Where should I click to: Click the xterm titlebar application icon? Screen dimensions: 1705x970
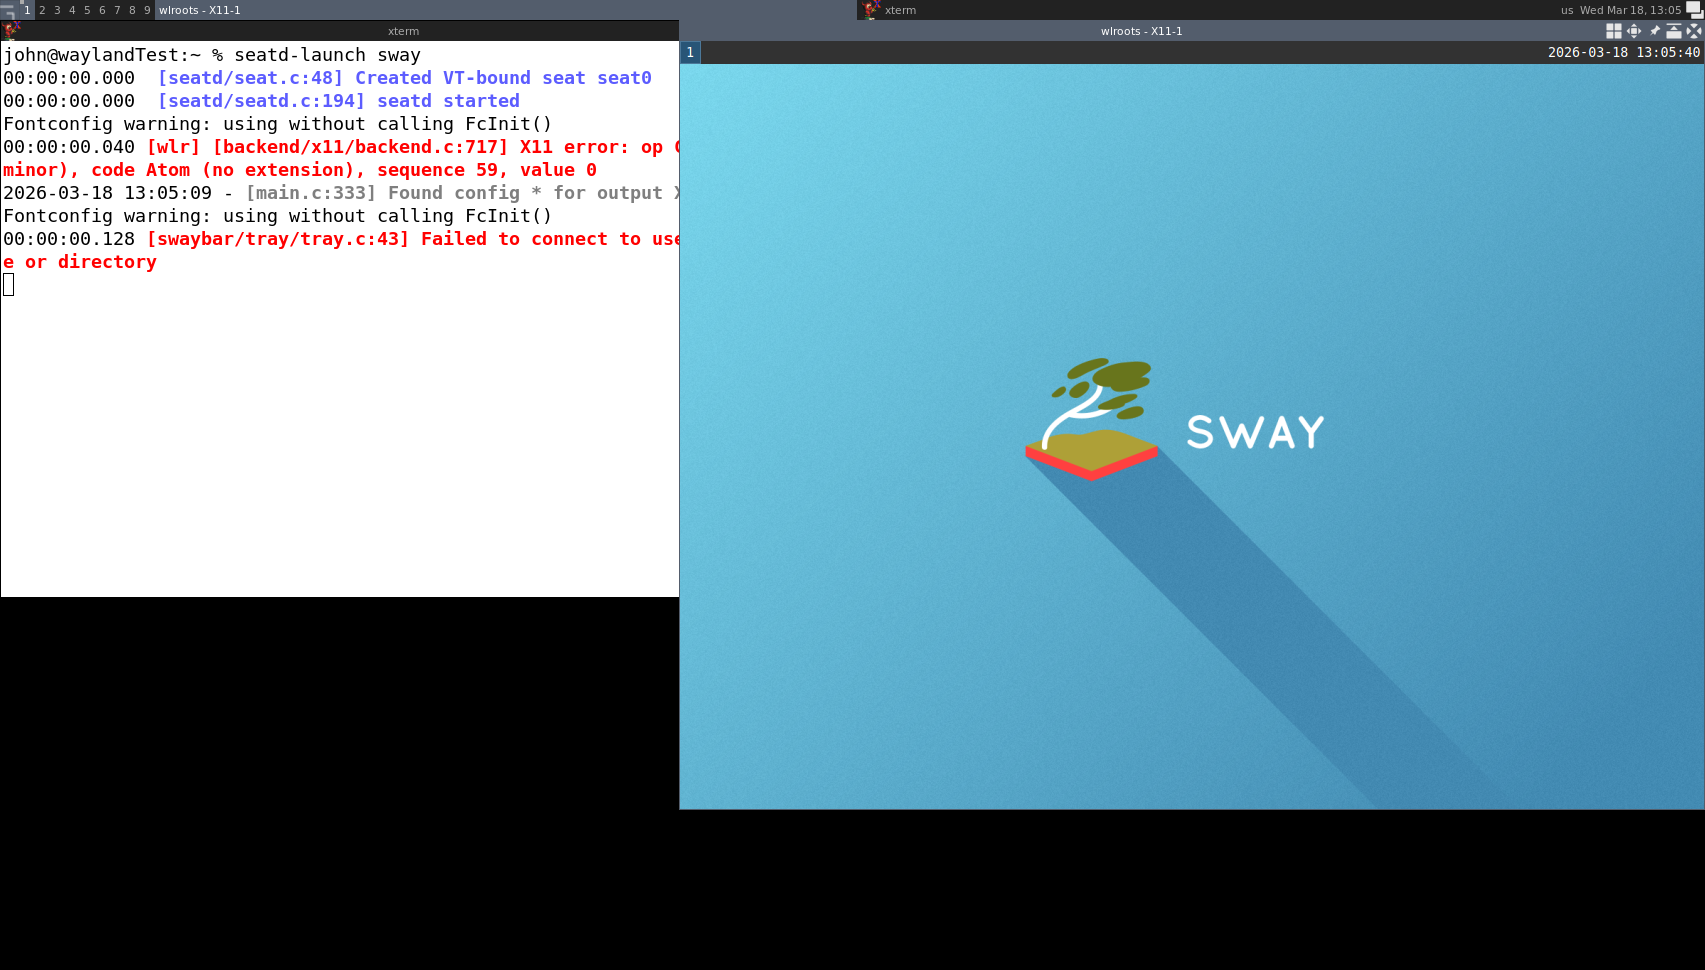point(11,31)
